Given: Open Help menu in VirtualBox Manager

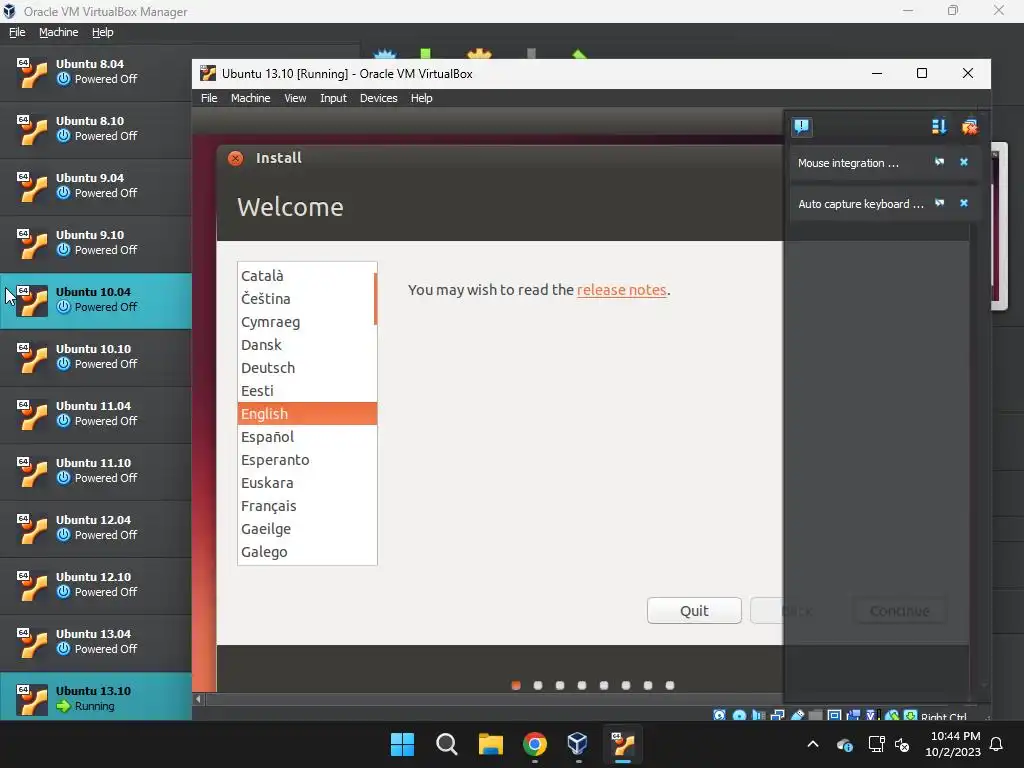Looking at the screenshot, I should pyautogui.click(x=103, y=32).
